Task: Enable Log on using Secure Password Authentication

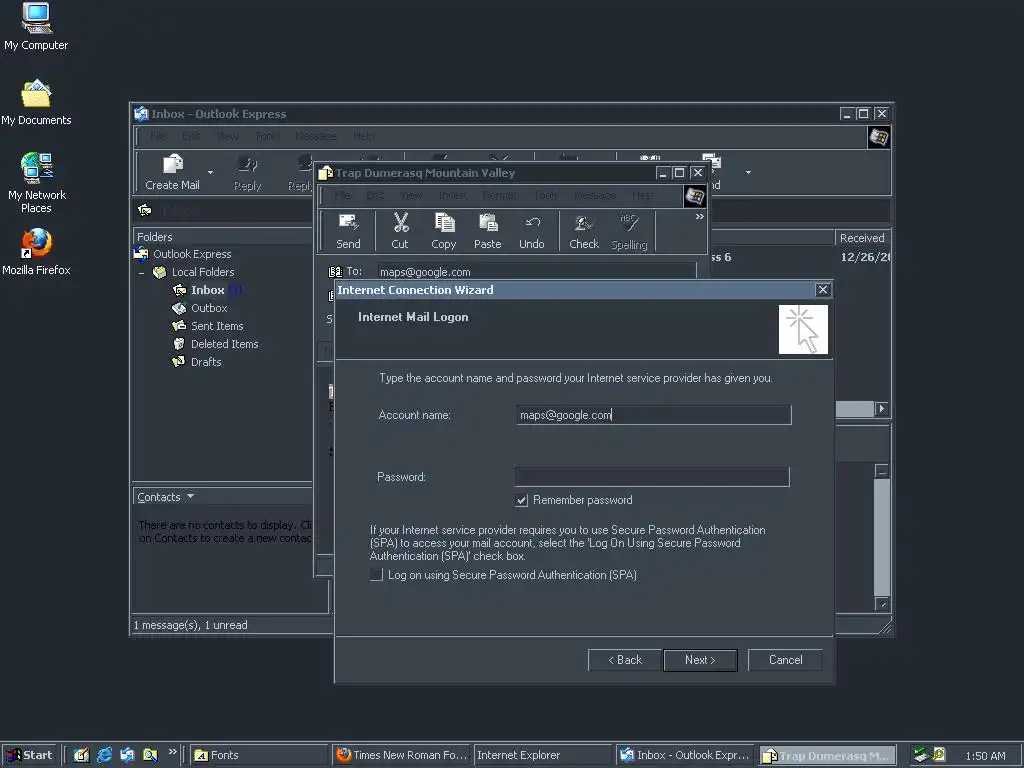Action: coord(376,575)
